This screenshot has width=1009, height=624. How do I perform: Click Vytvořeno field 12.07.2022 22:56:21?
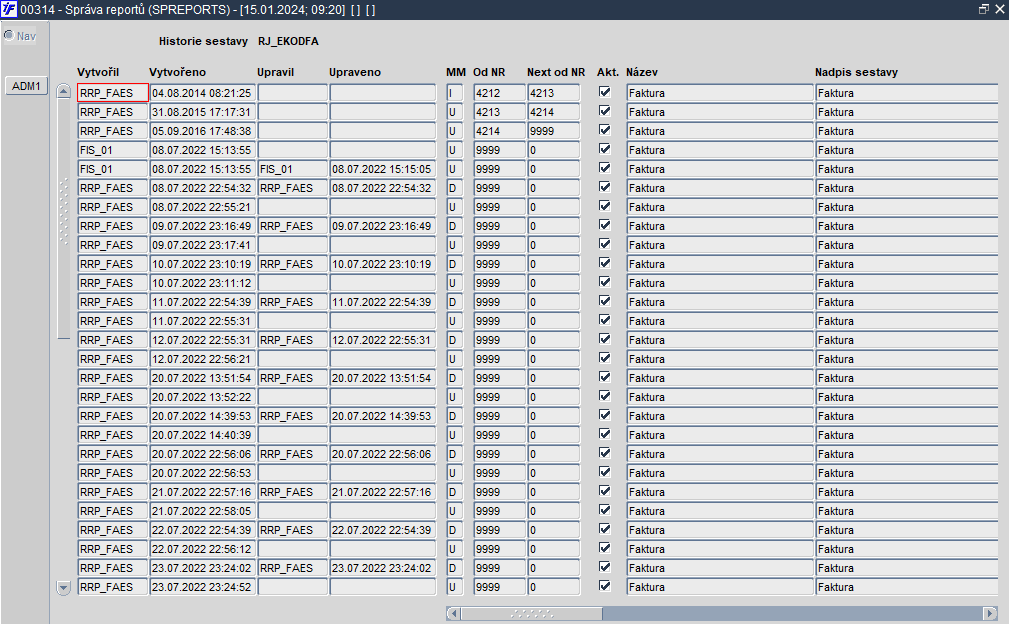coord(203,358)
